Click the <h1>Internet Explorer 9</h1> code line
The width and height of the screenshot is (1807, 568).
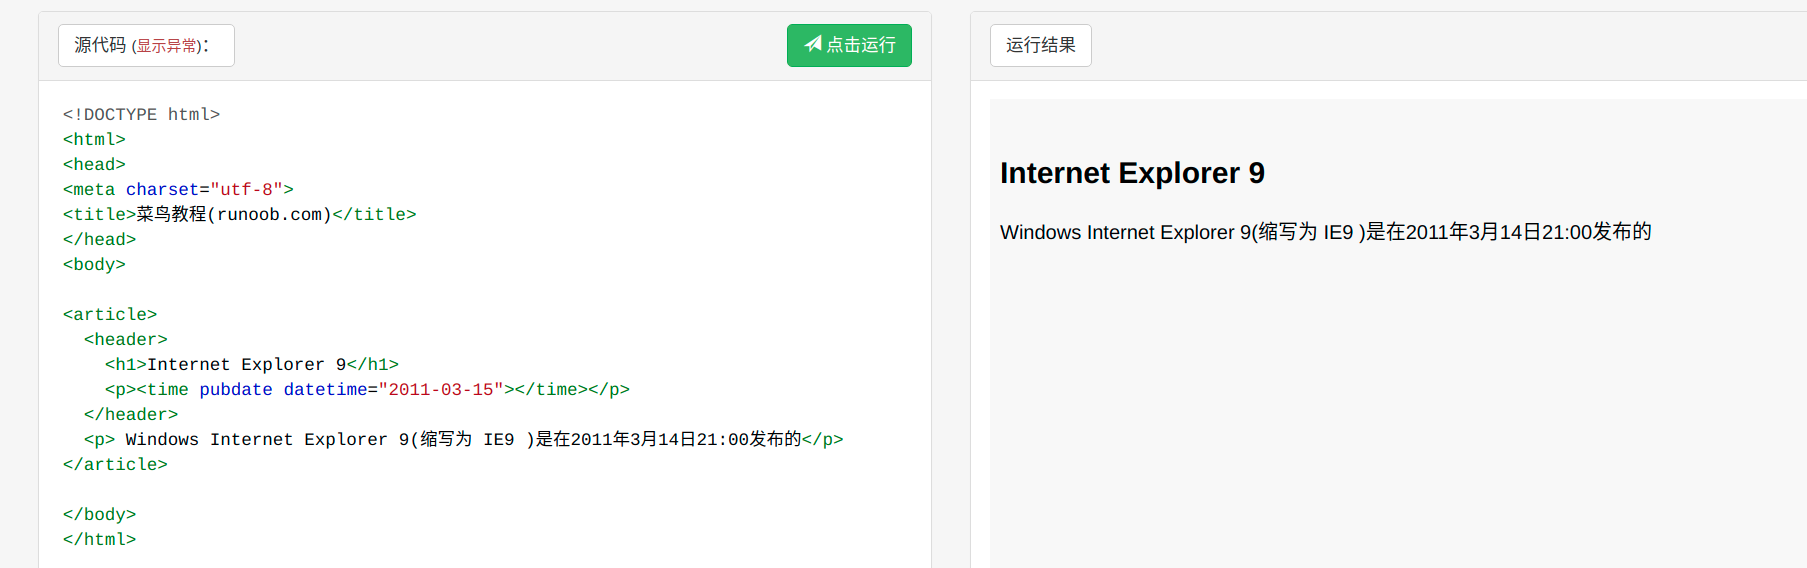click(252, 365)
